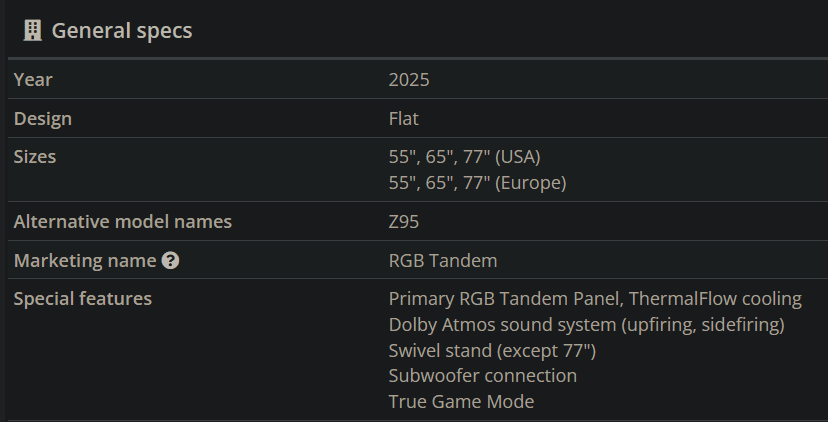The width and height of the screenshot is (828, 422).
Task: Click the USA sizes line
Action: tap(464, 157)
